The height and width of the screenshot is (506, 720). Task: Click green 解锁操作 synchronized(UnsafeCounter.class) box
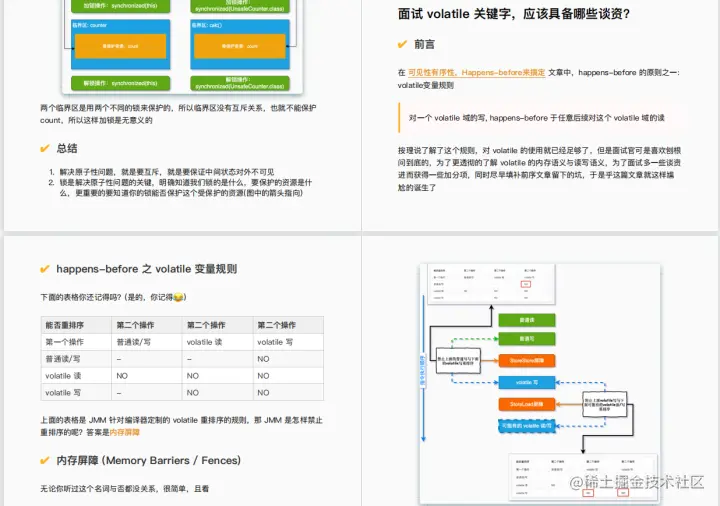point(240,83)
